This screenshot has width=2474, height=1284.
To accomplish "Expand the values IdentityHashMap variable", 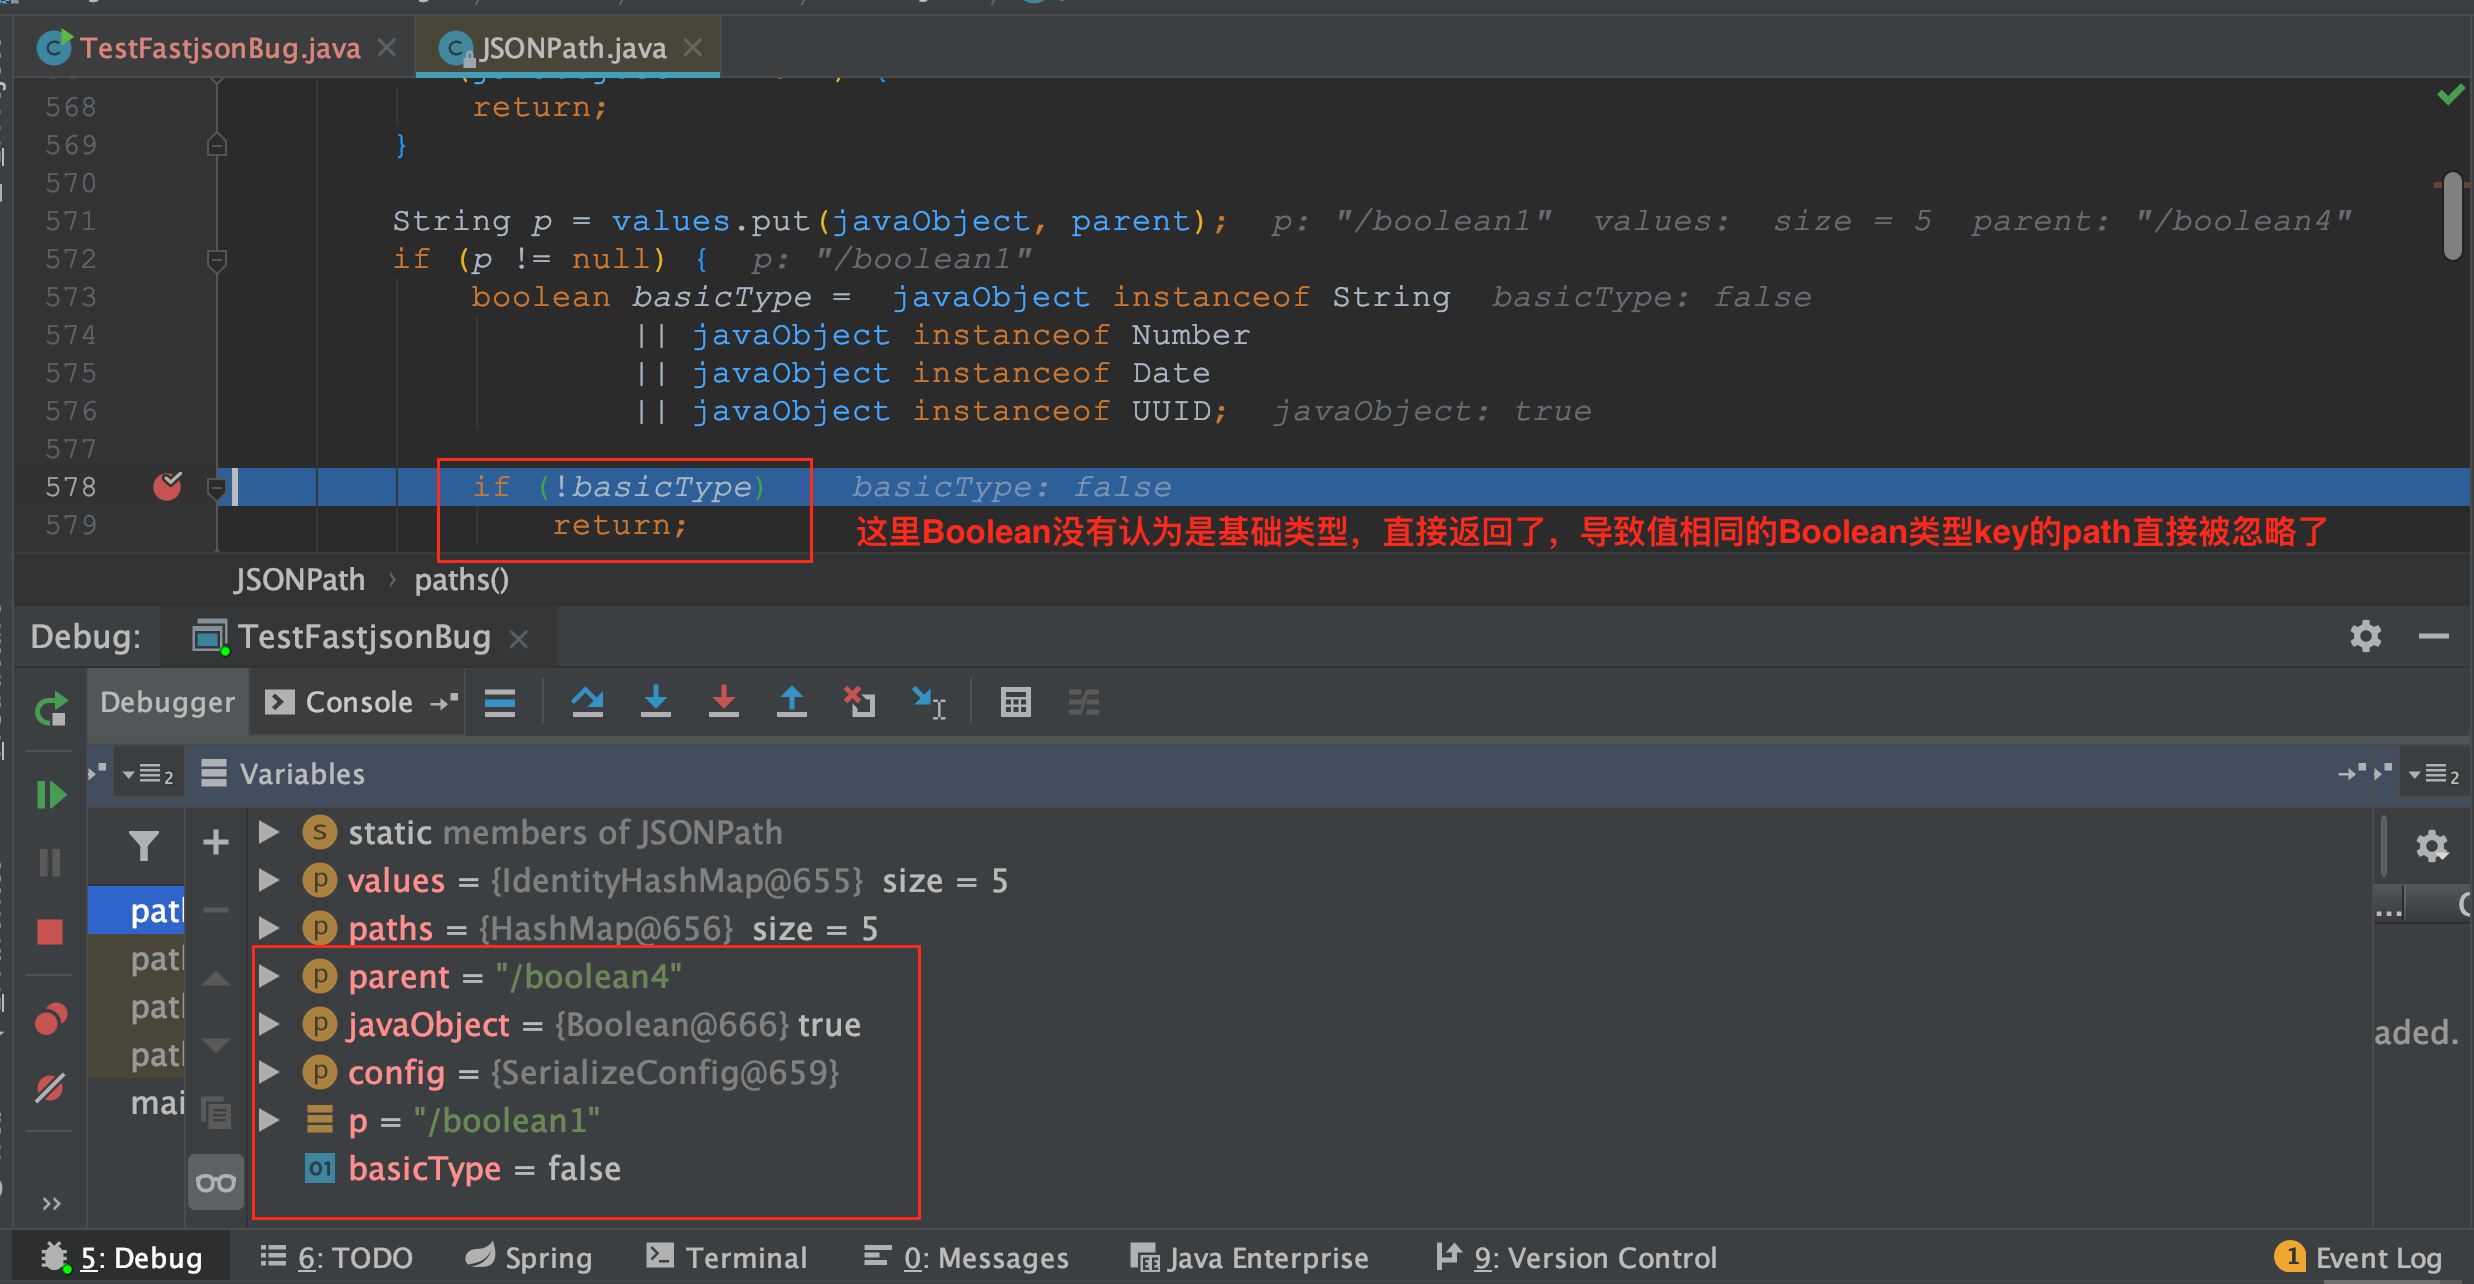I will (268, 880).
